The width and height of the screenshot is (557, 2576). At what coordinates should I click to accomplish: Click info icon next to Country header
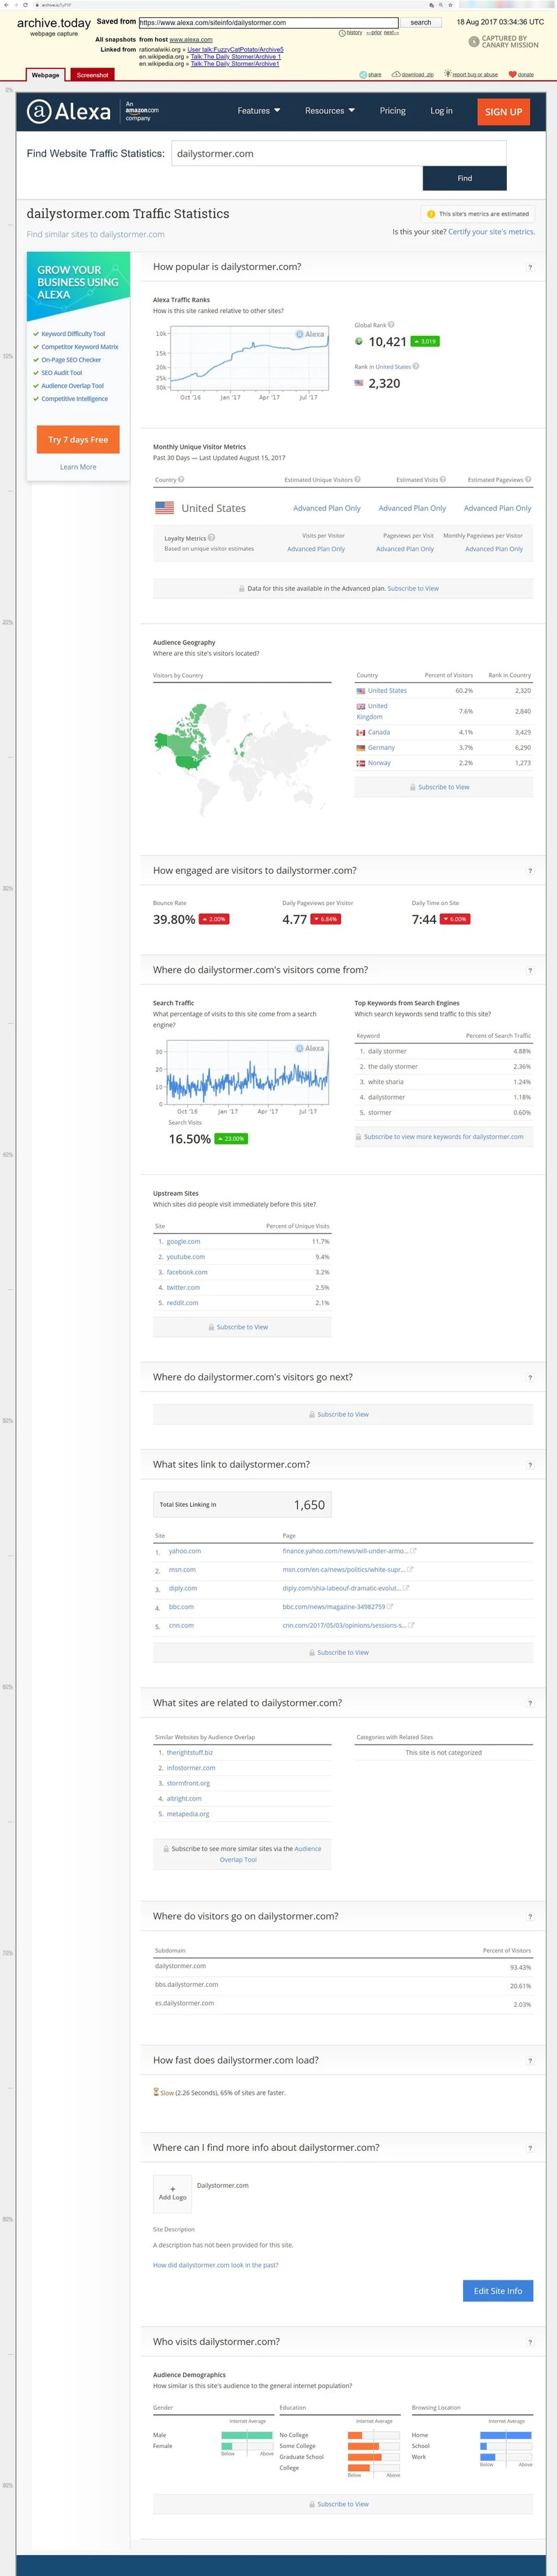(180, 480)
